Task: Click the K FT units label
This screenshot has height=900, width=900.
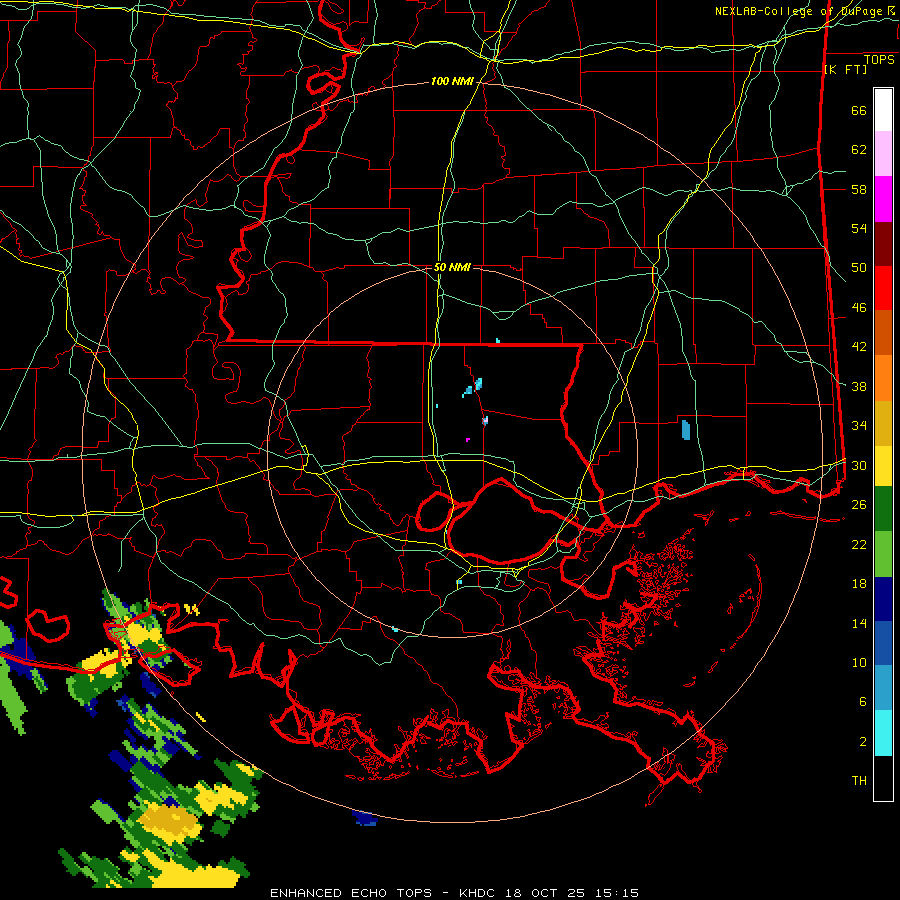Action: pyautogui.click(x=845, y=69)
